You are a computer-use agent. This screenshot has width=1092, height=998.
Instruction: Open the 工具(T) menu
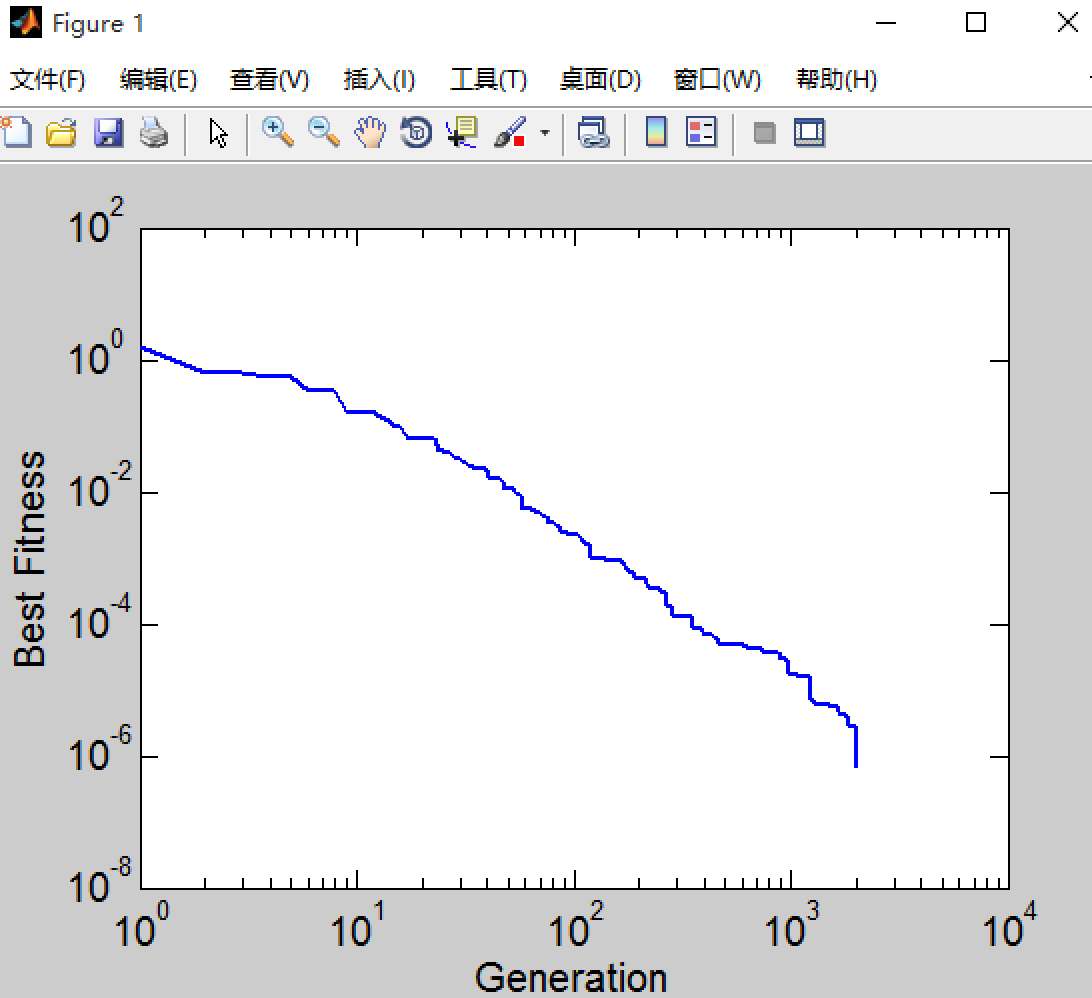click(488, 79)
